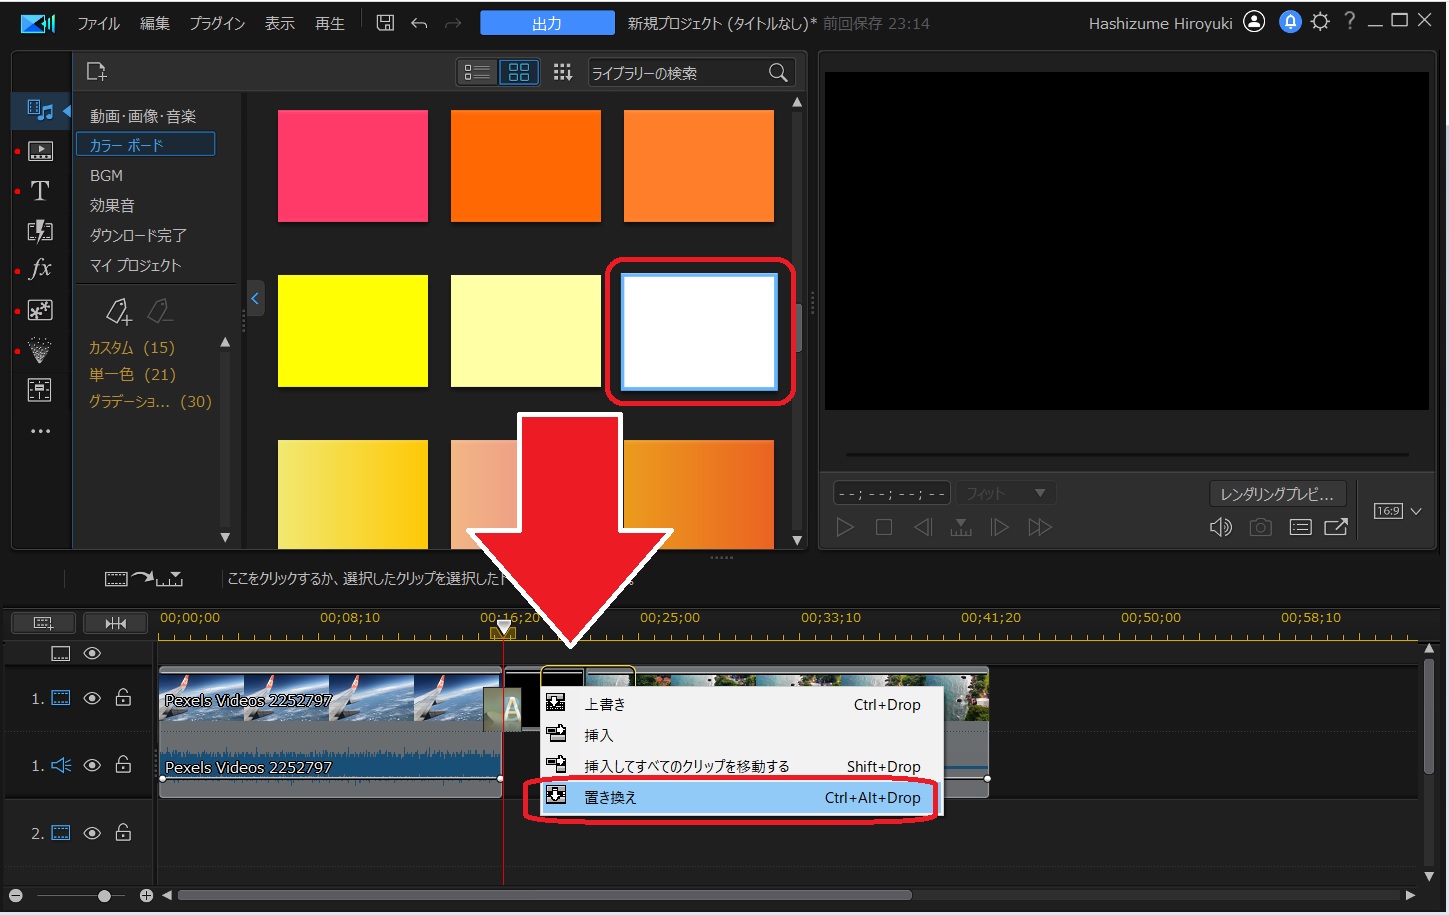Collapse the library side panel arrow

point(255,298)
